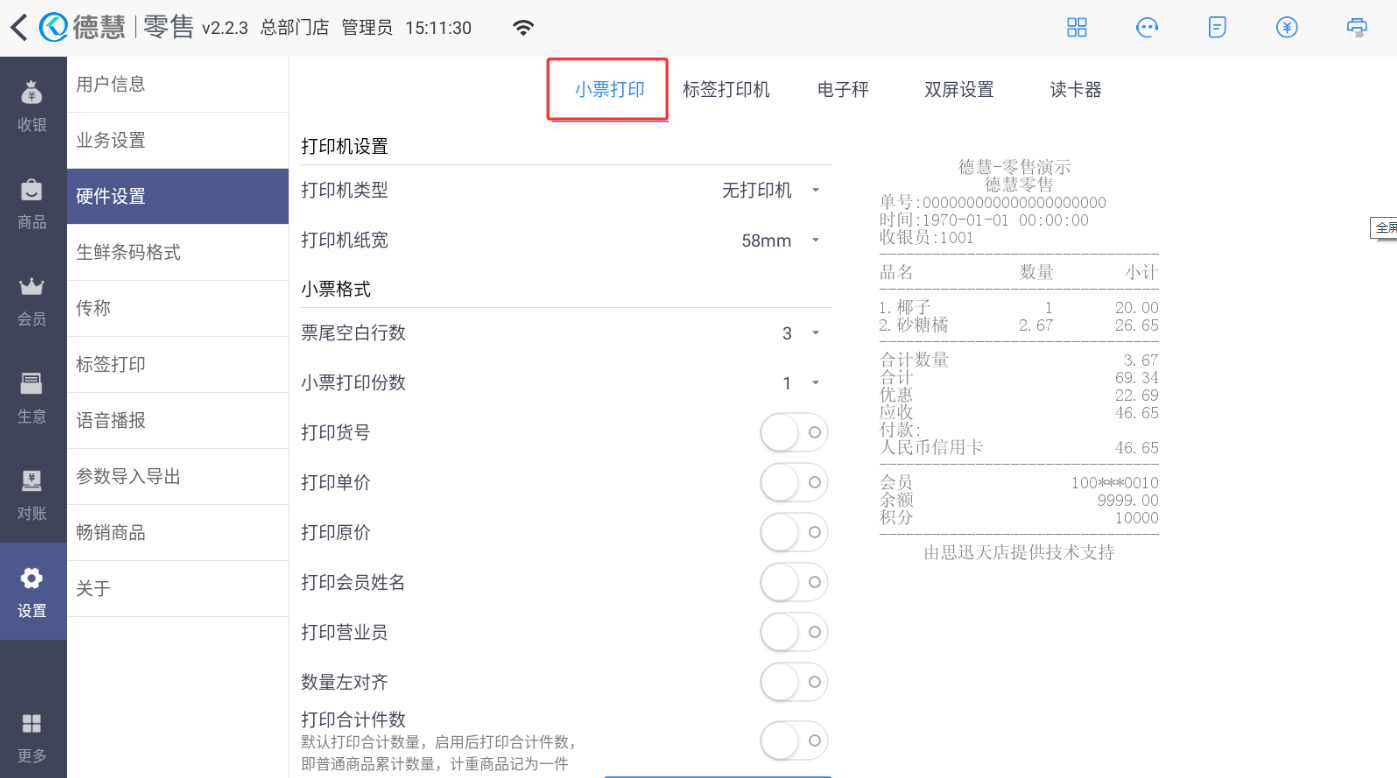Image resolution: width=1397 pixels, height=778 pixels.
Task: Open 对账 reconciliation in sidebar
Action: (32, 494)
